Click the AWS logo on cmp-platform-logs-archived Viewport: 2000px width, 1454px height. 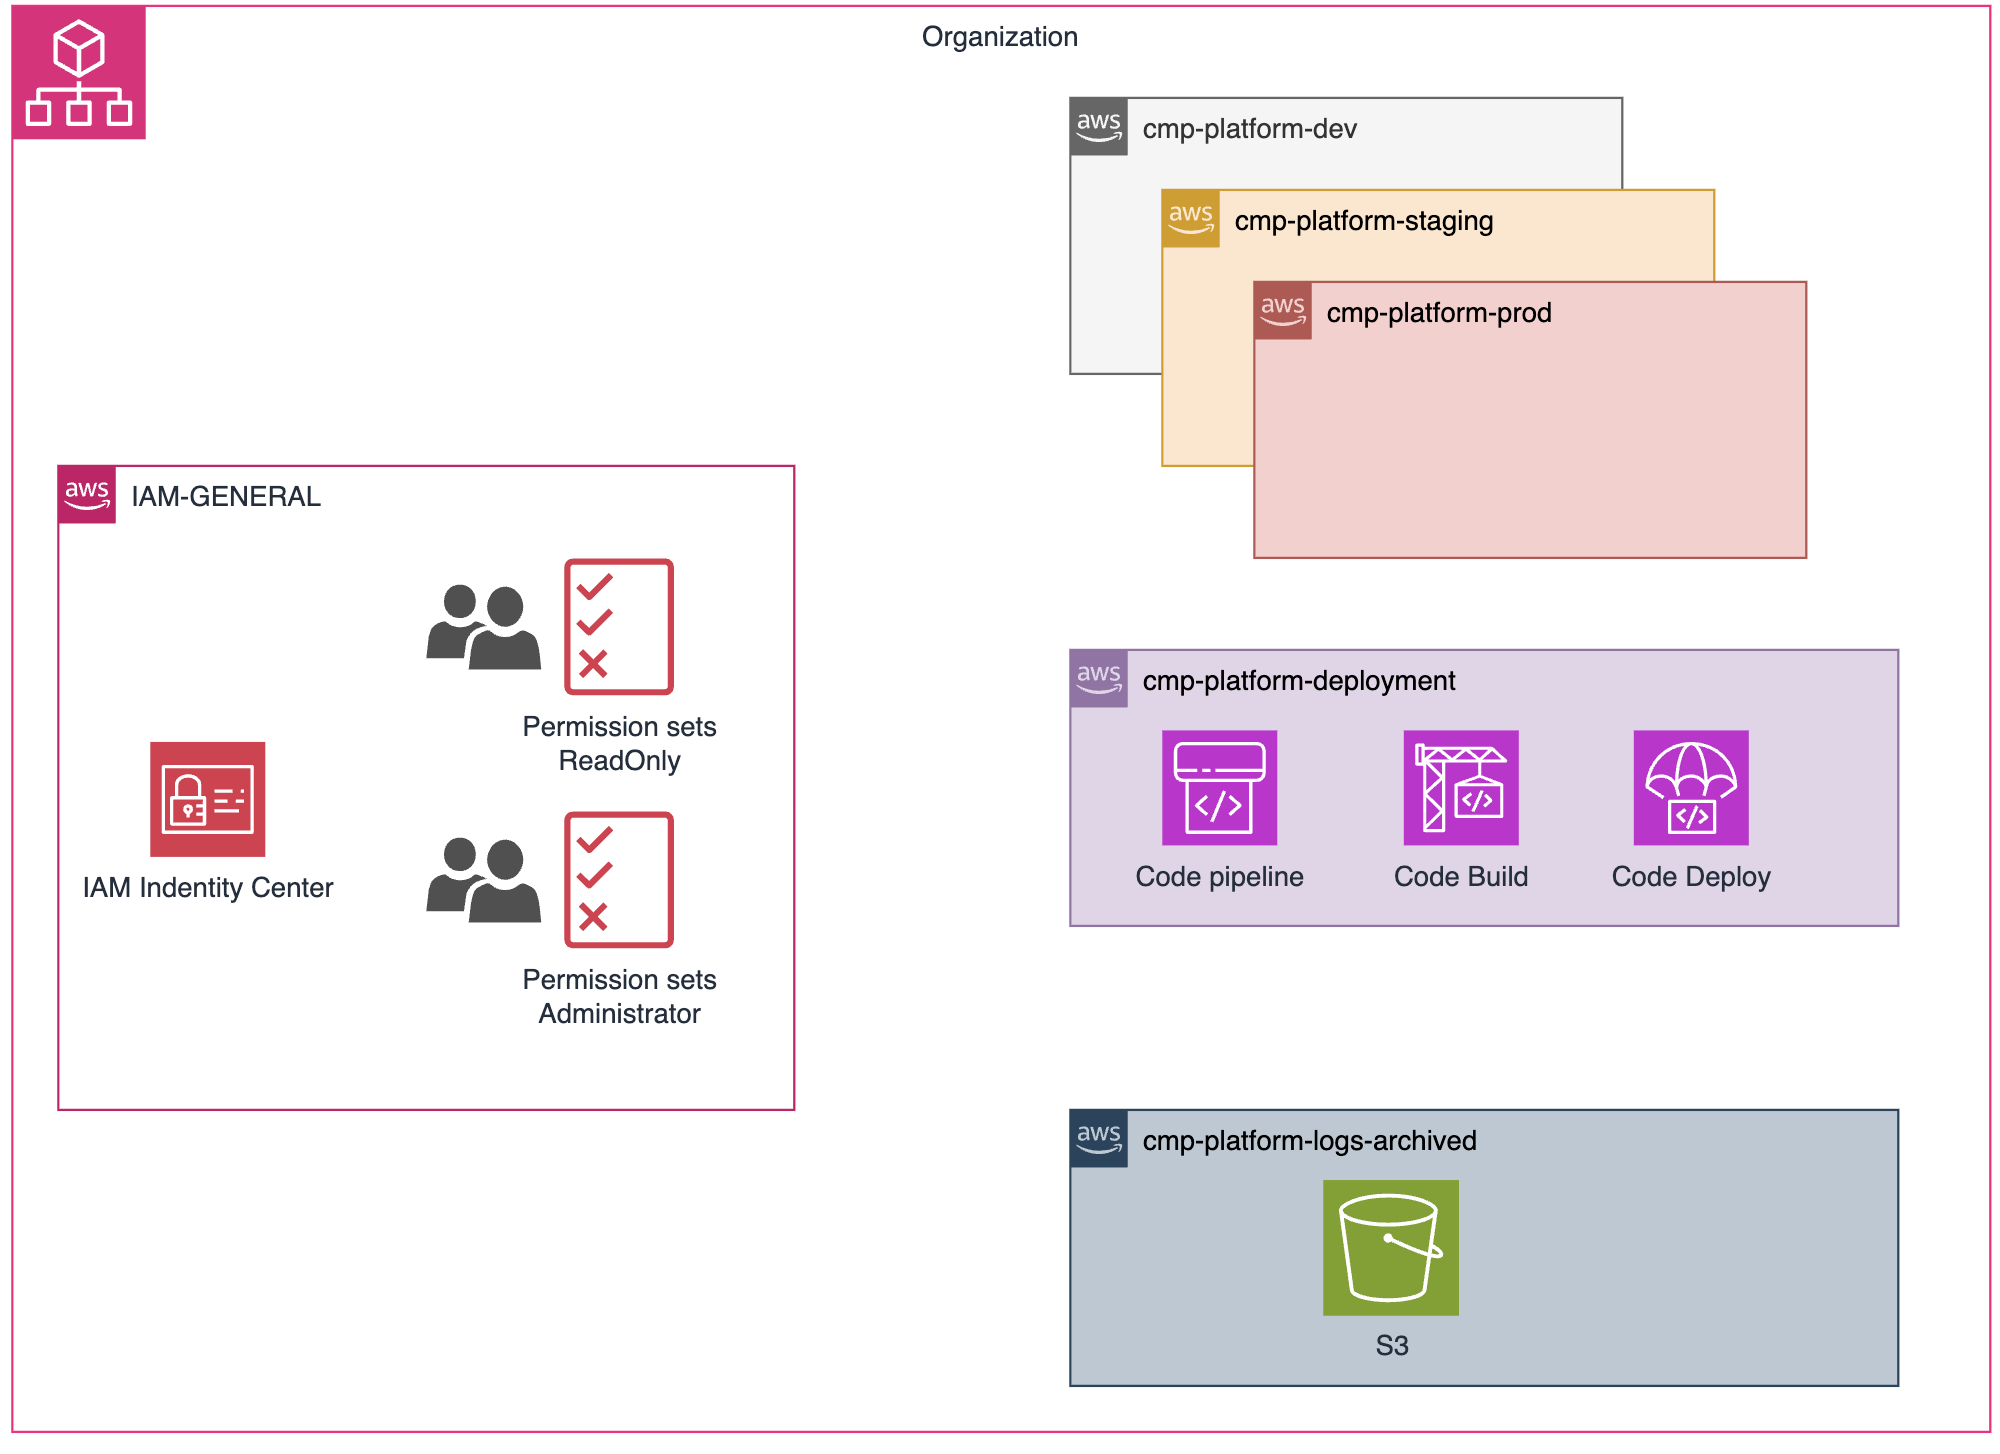[1098, 1139]
